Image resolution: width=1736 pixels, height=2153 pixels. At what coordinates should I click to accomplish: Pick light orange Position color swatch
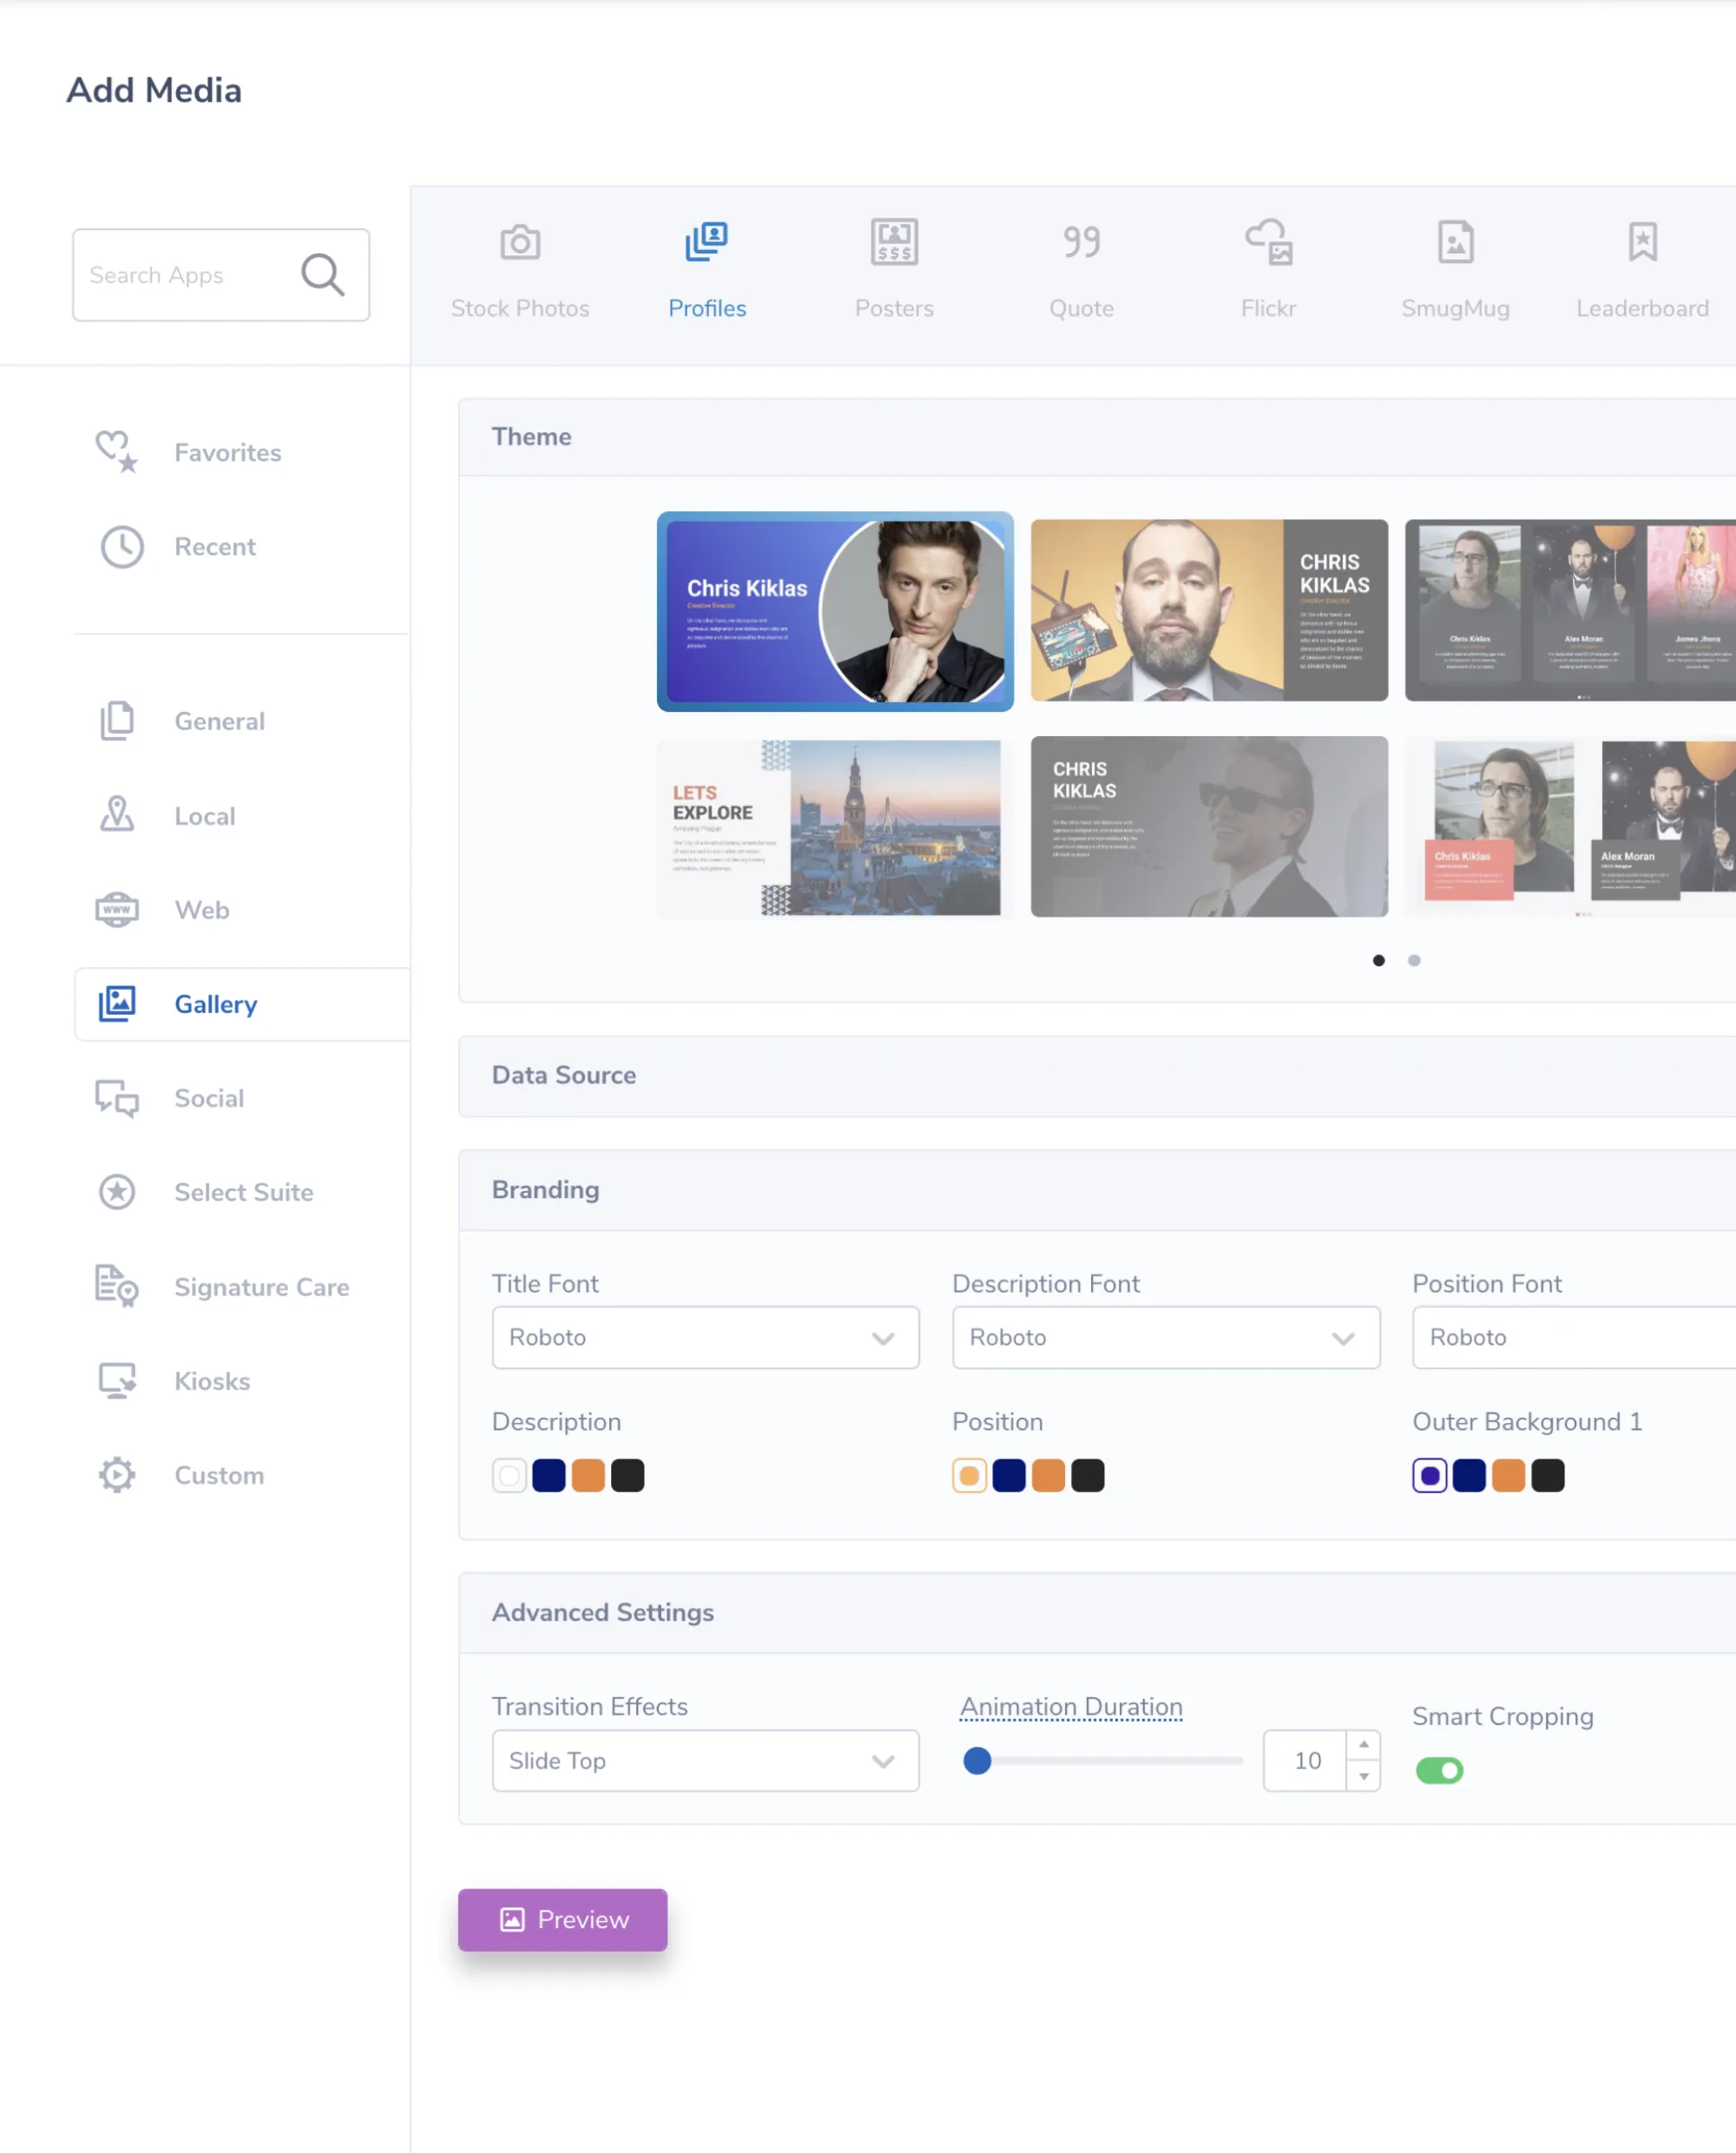(x=969, y=1475)
